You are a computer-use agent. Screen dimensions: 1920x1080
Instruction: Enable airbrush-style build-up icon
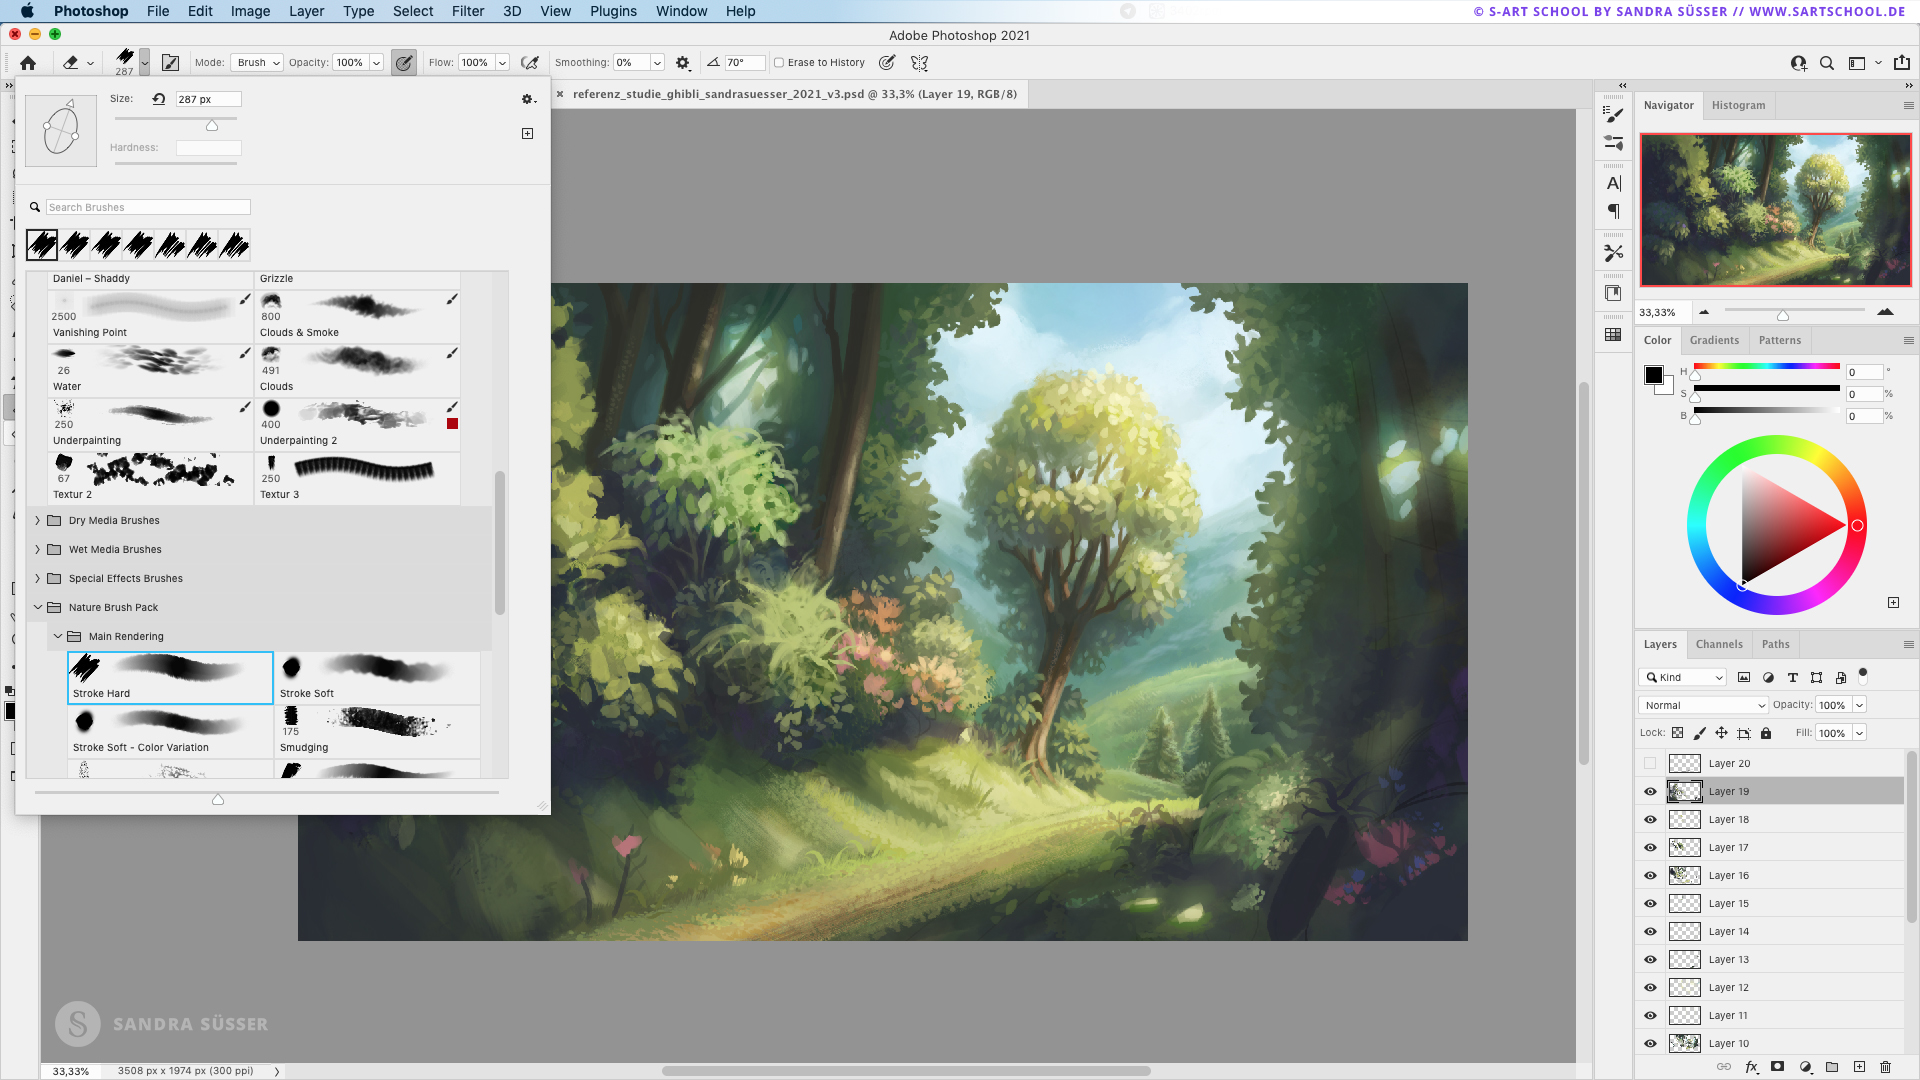(530, 63)
